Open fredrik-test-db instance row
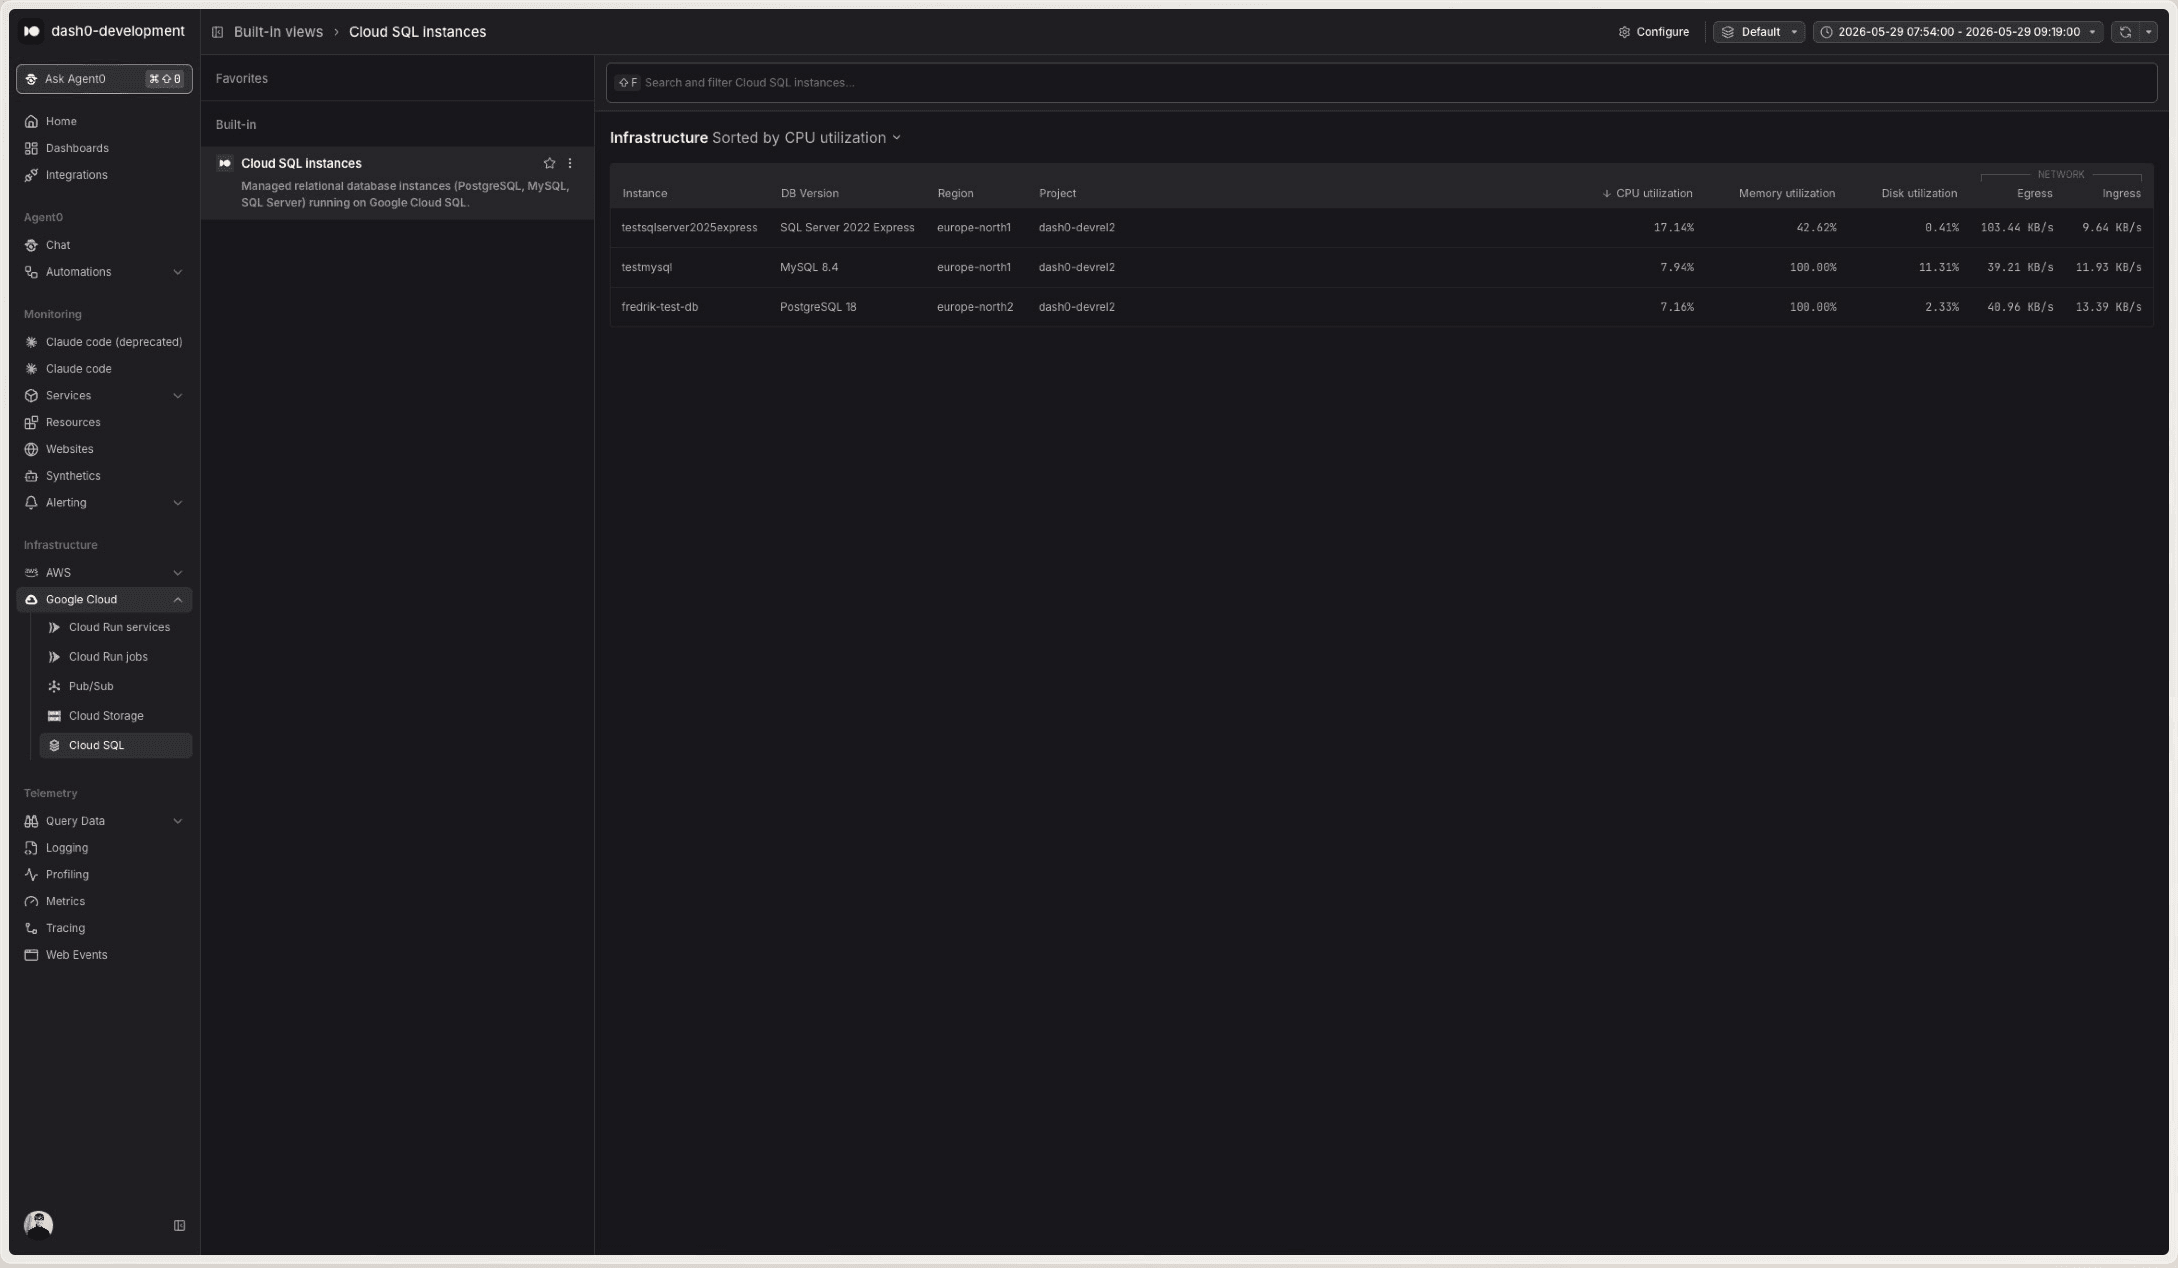 (x=1381, y=307)
